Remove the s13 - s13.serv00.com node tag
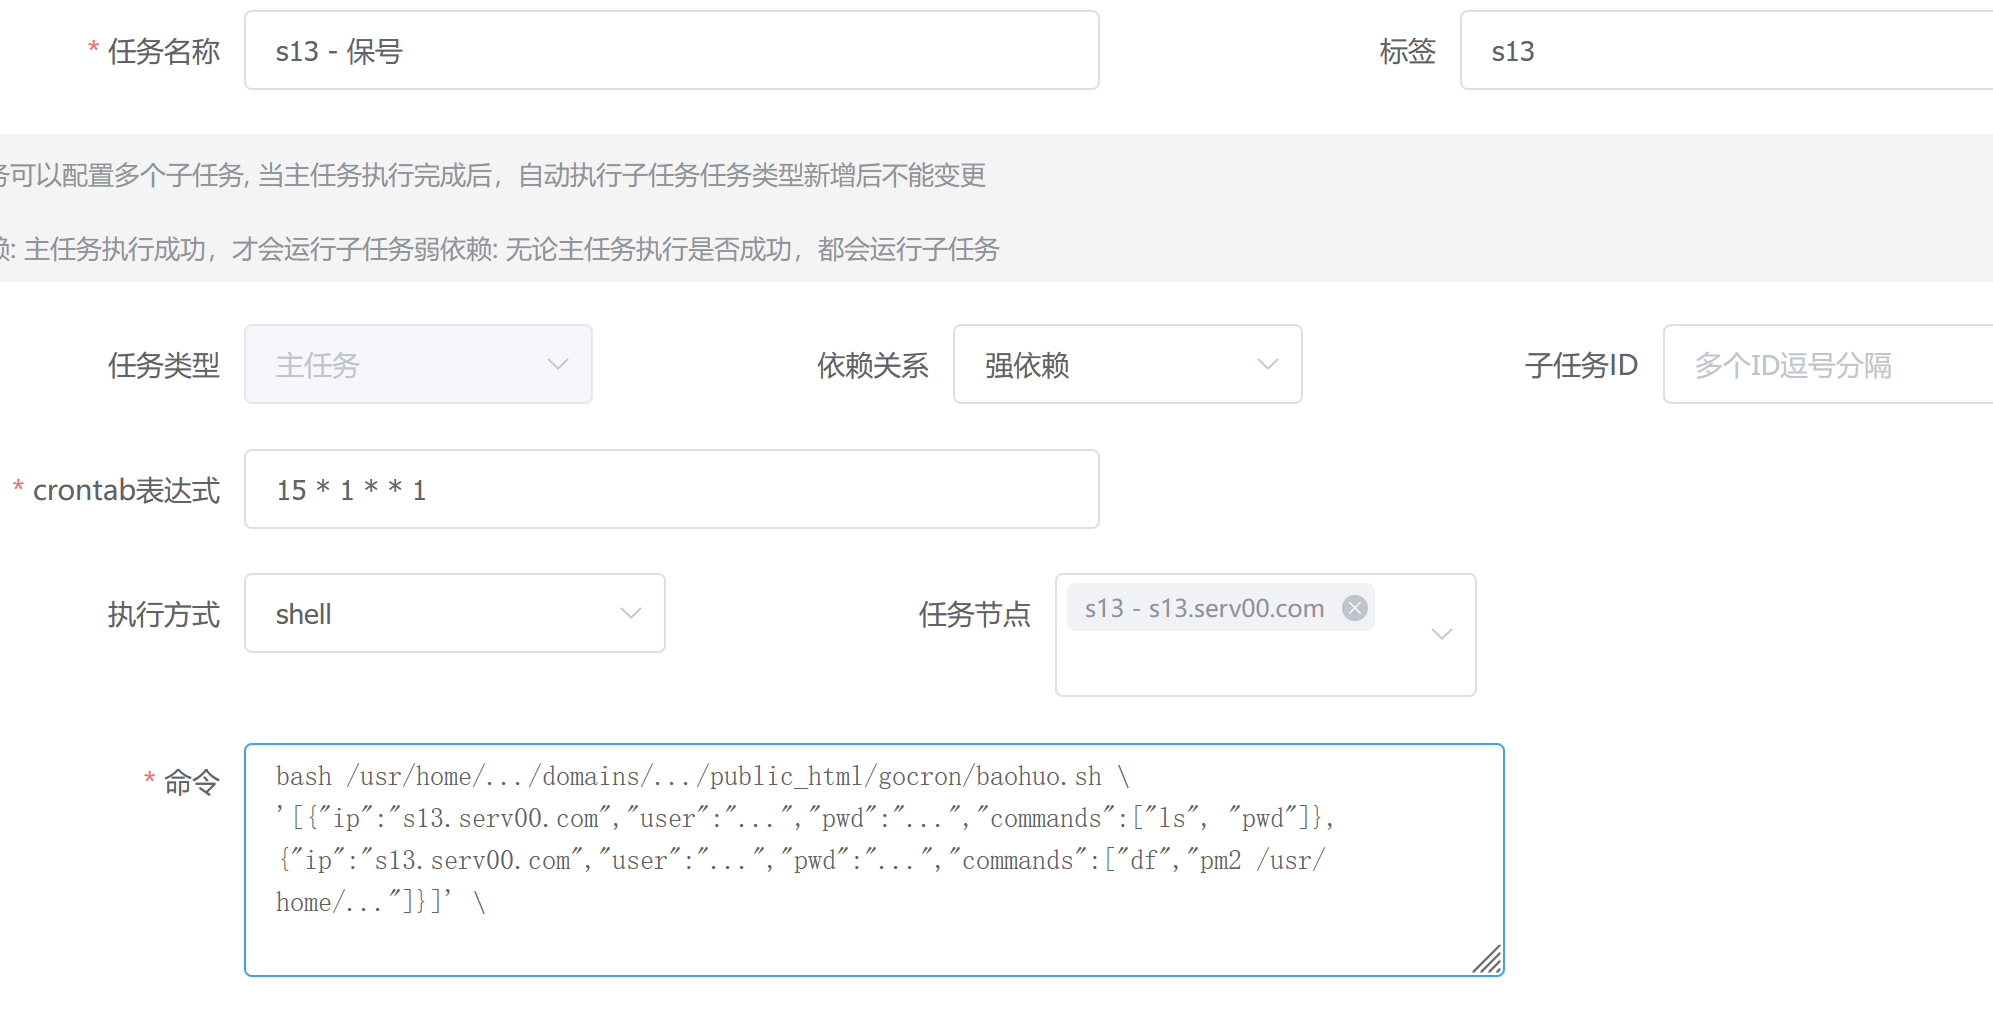 pyautogui.click(x=1354, y=608)
